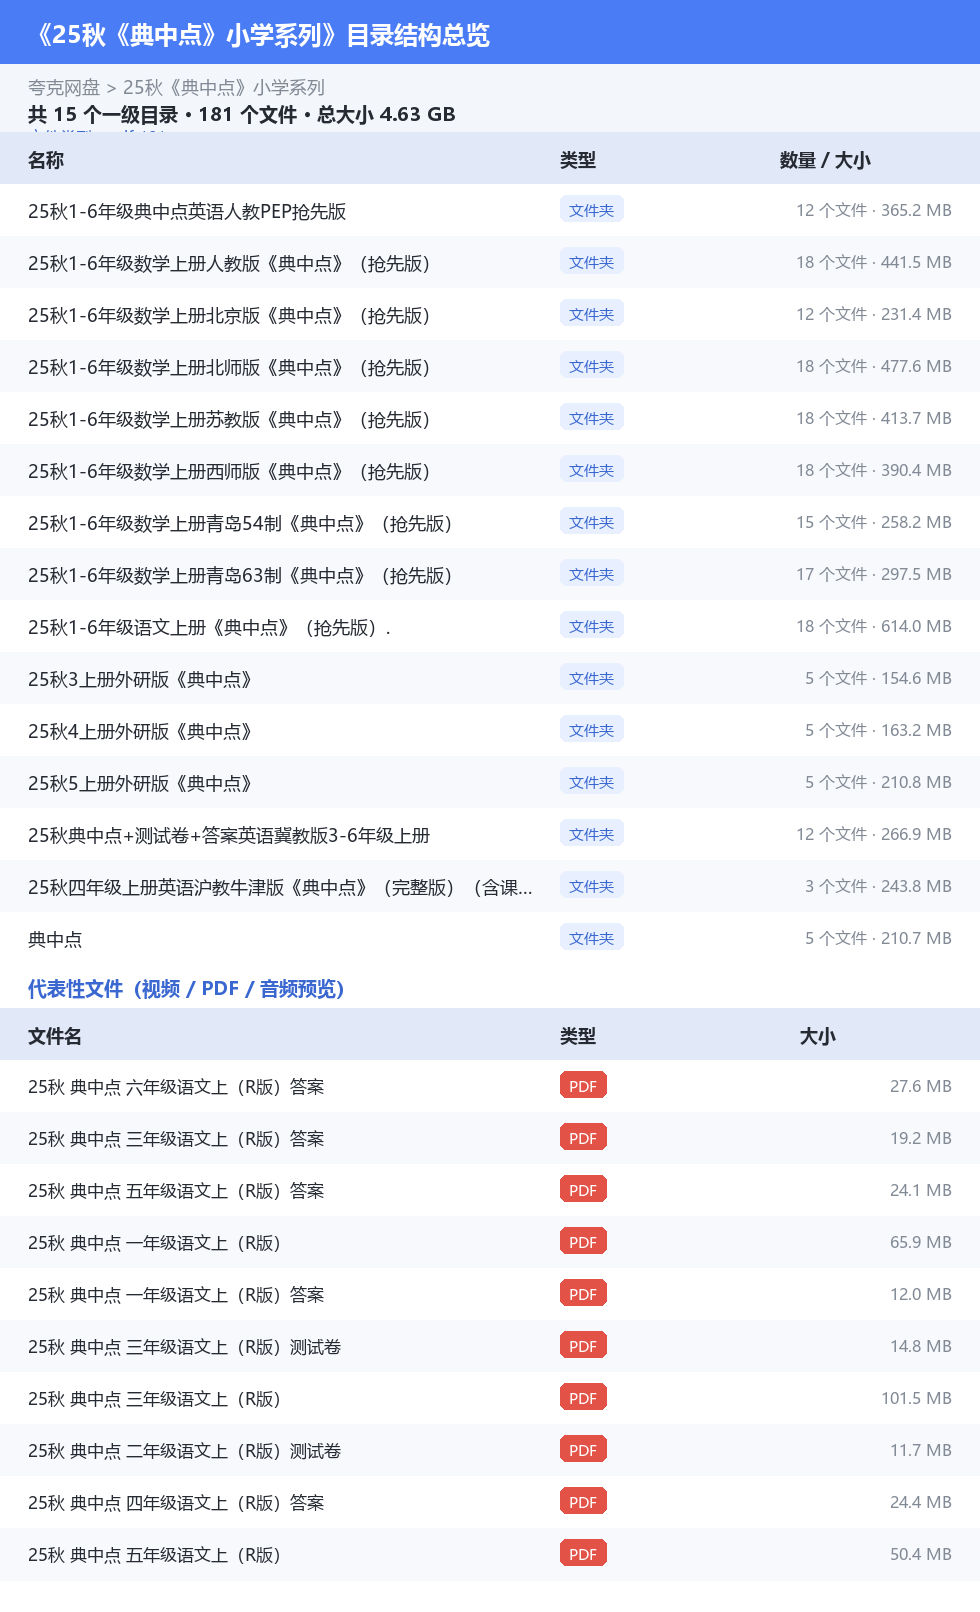
Task: Click 文件夹 badge in 青岛54制 row
Action: (x=592, y=522)
